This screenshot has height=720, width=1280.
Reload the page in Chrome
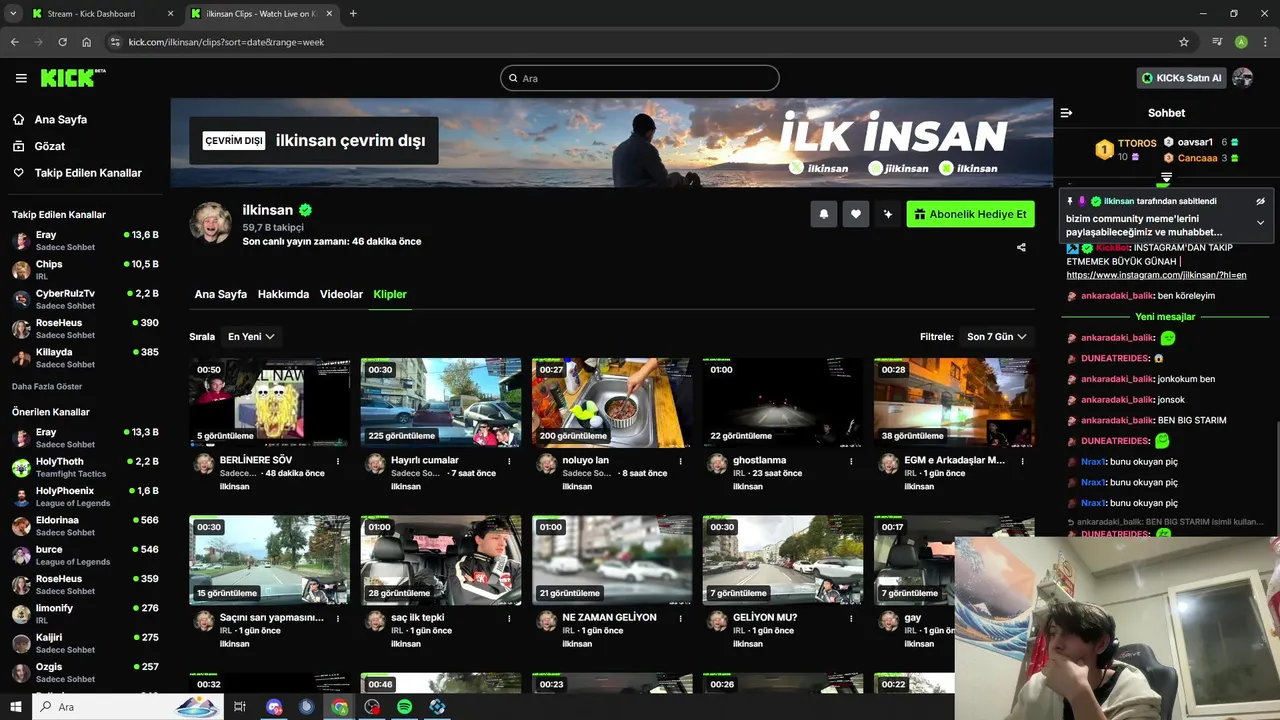[62, 42]
